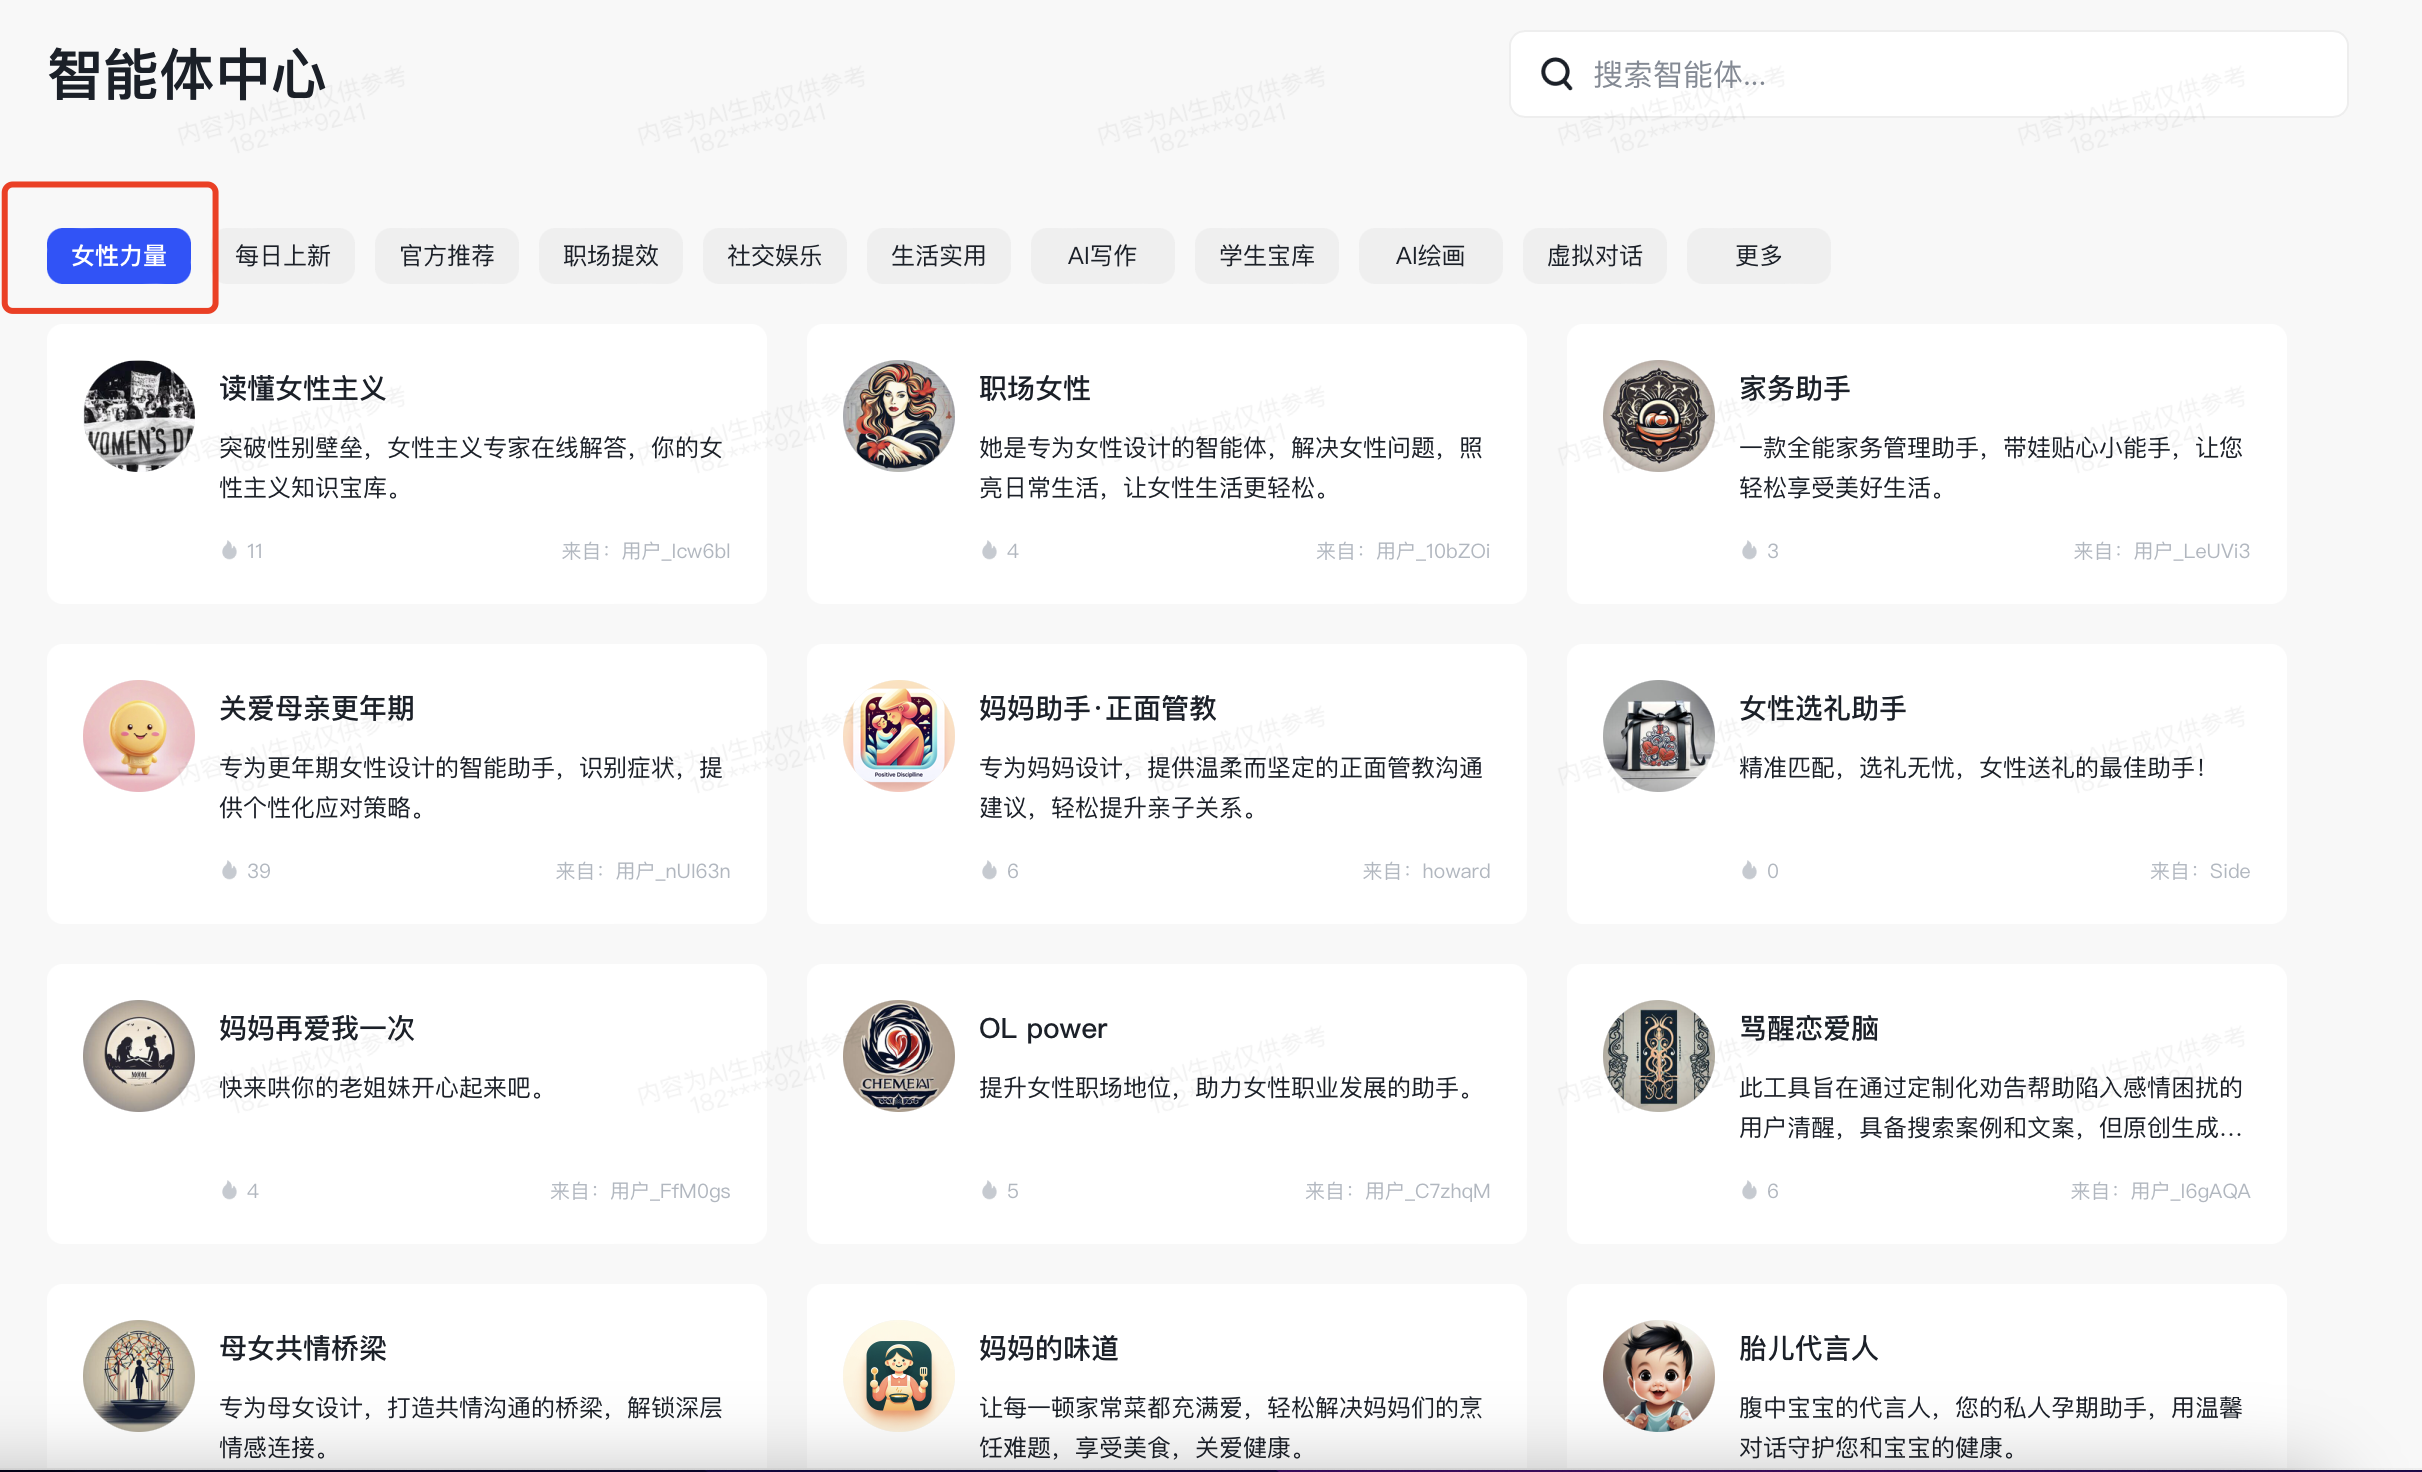This screenshot has width=2422, height=1472.
Task: Focus the 搜索智能体 search field
Action: 1950,74
